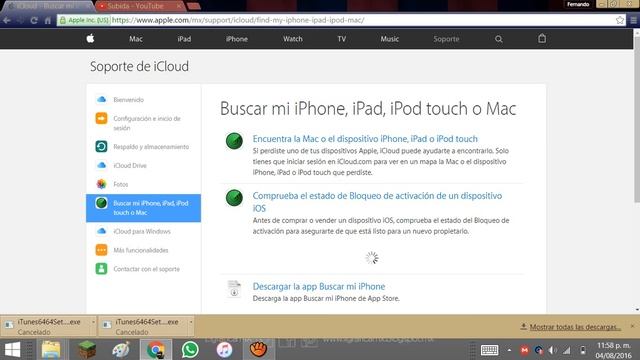This screenshot has width=640, height=360.
Task: Open the Mac menu item
Action: [x=136, y=39]
